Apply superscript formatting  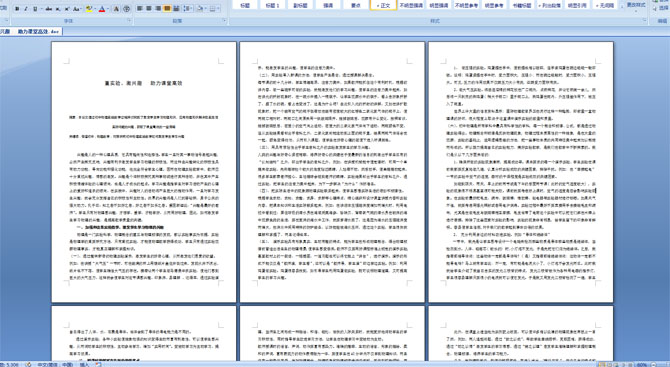[x=67, y=9]
